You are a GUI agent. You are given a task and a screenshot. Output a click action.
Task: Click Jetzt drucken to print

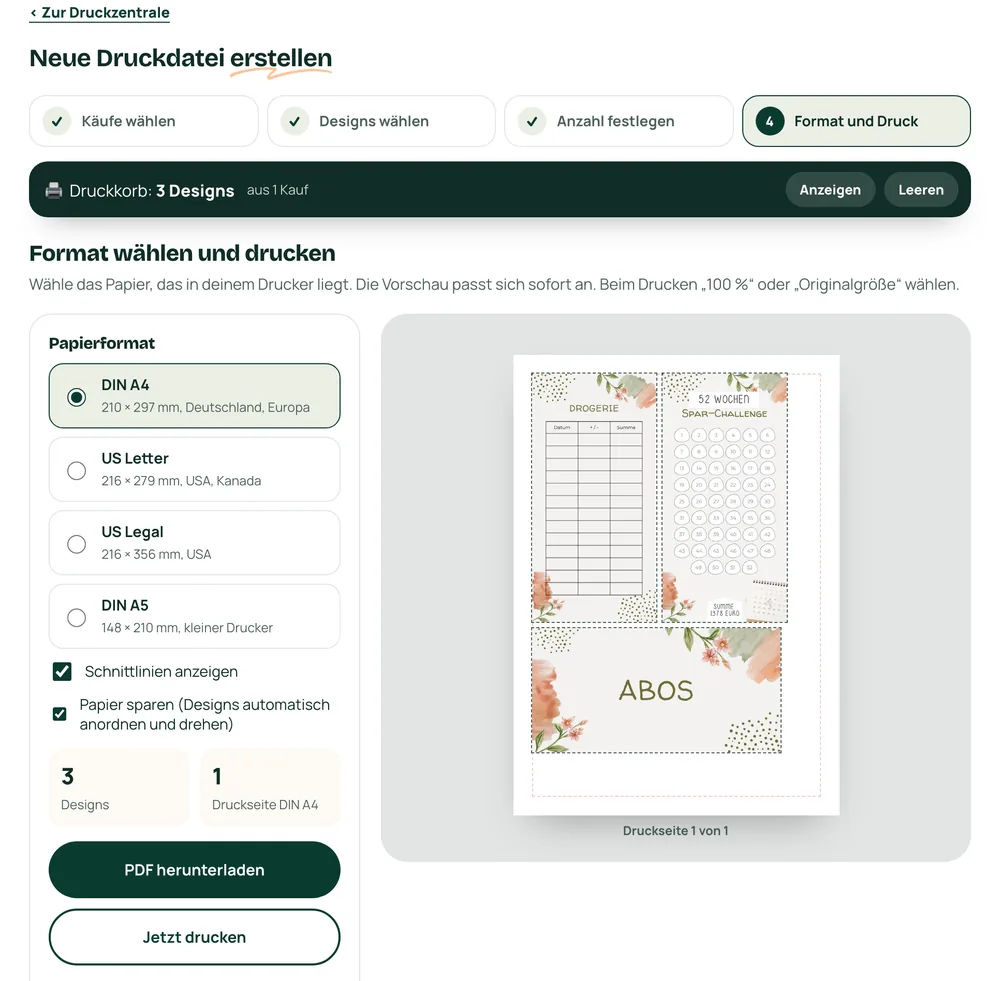coord(195,937)
